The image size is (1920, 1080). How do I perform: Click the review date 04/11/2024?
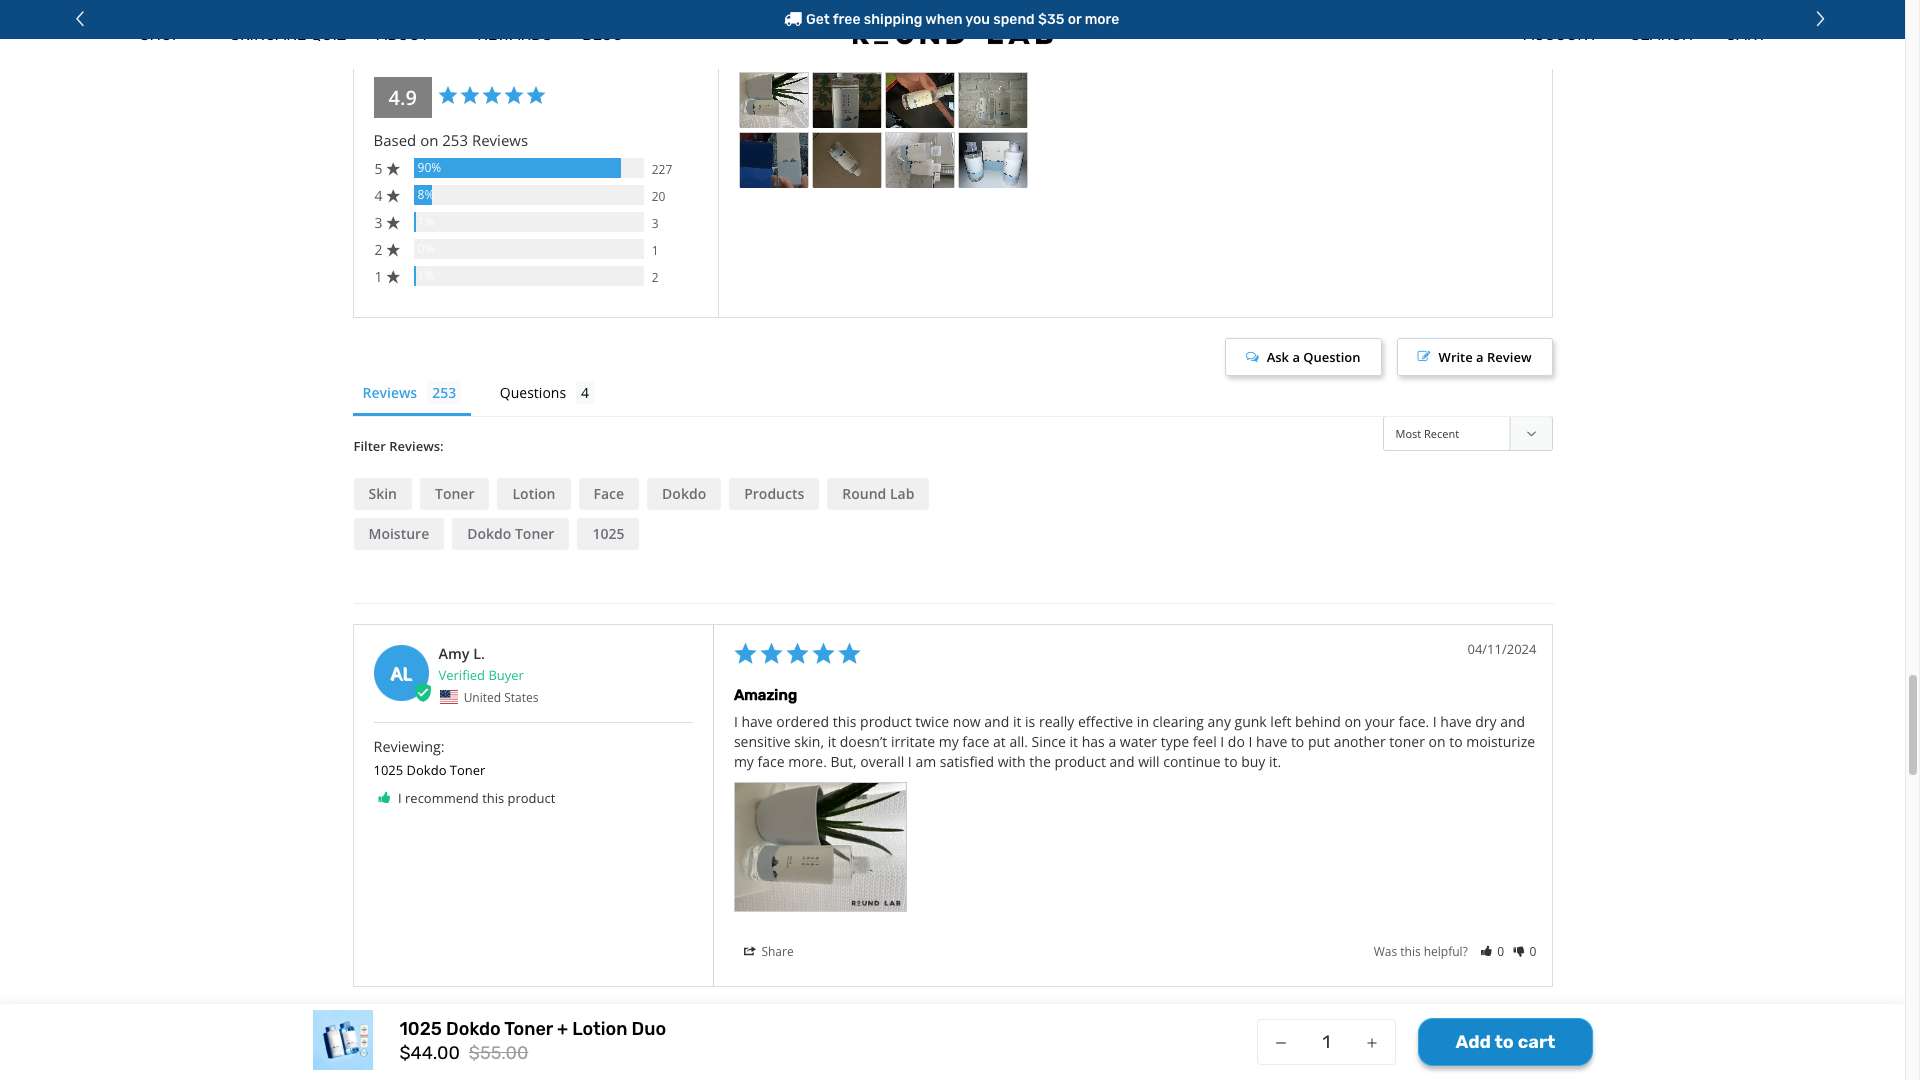point(1501,649)
